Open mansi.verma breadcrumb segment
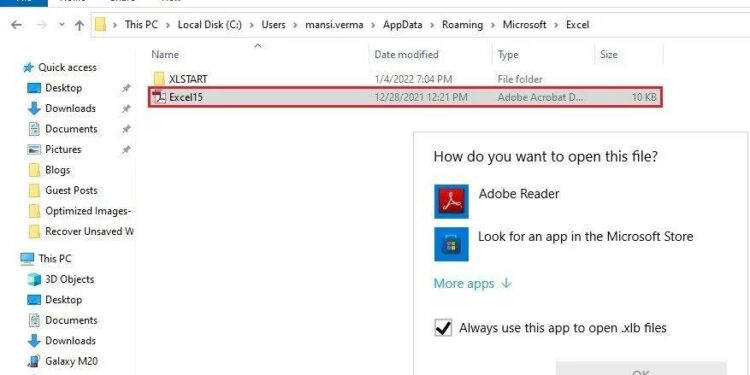 point(334,24)
